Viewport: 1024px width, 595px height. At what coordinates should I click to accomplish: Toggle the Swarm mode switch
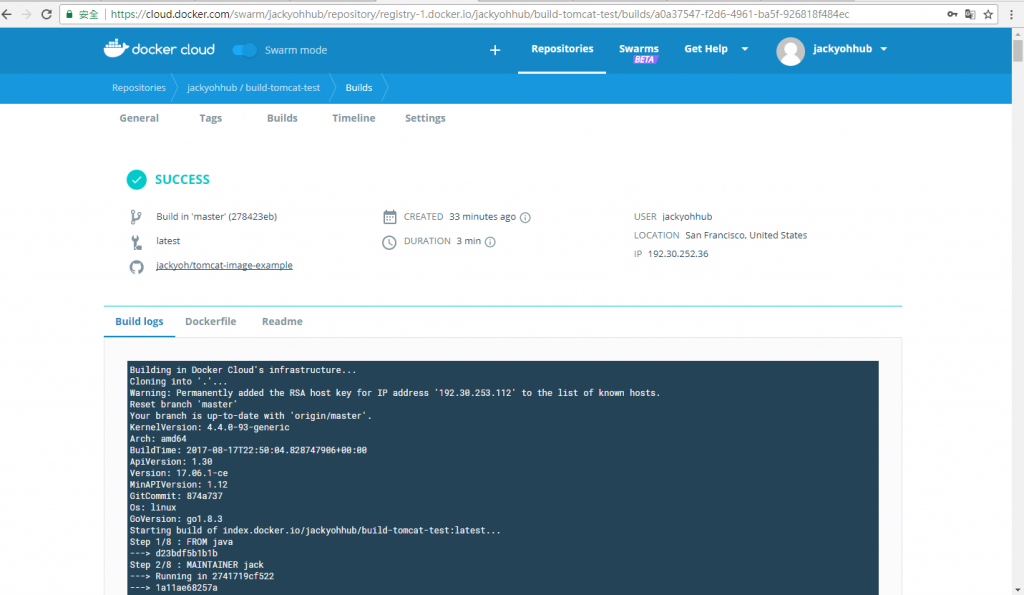pos(244,50)
